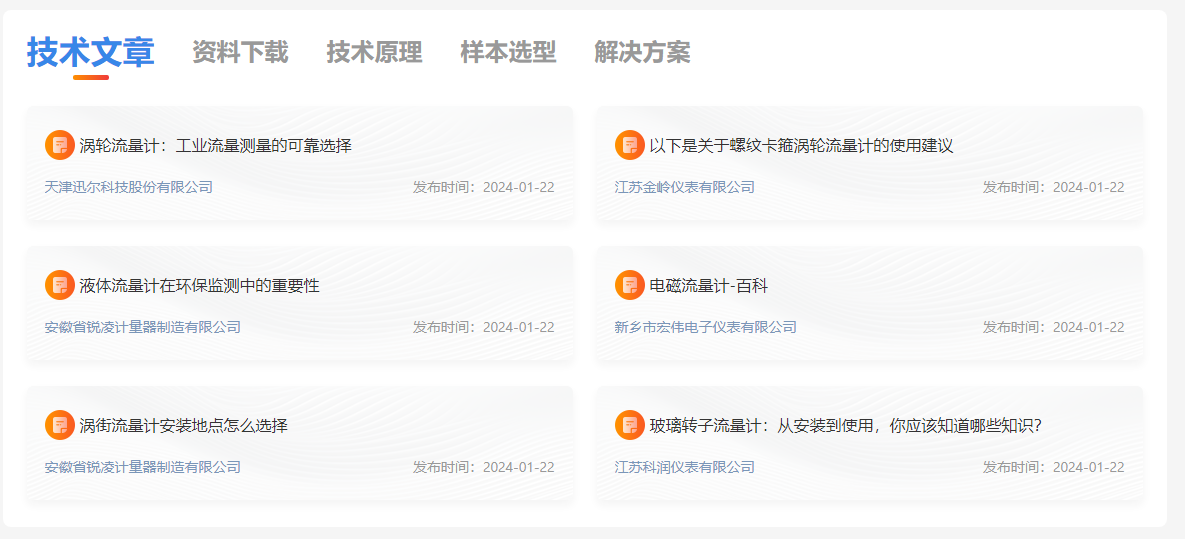
Task: Click publish date of 电磁流量计-百科 article
Action: pos(1054,327)
